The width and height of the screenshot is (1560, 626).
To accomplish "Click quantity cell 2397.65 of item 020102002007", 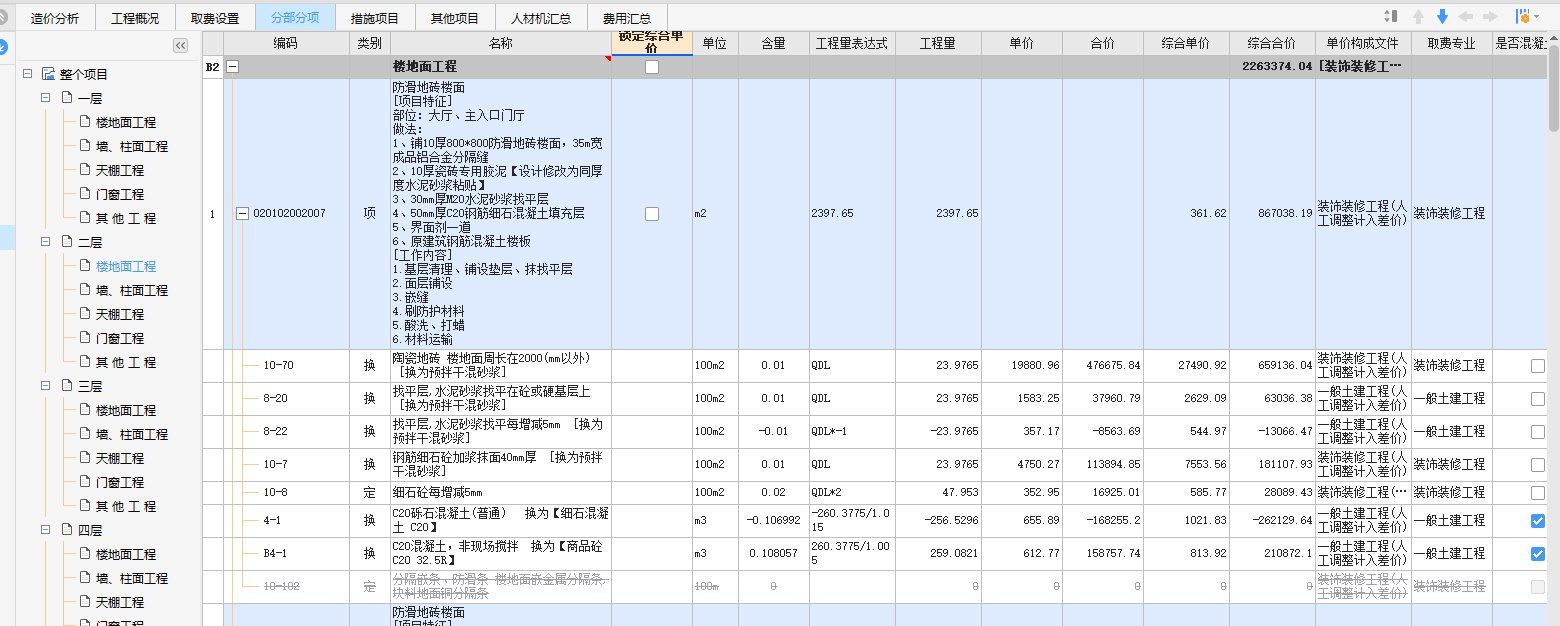I will pyautogui.click(x=938, y=213).
